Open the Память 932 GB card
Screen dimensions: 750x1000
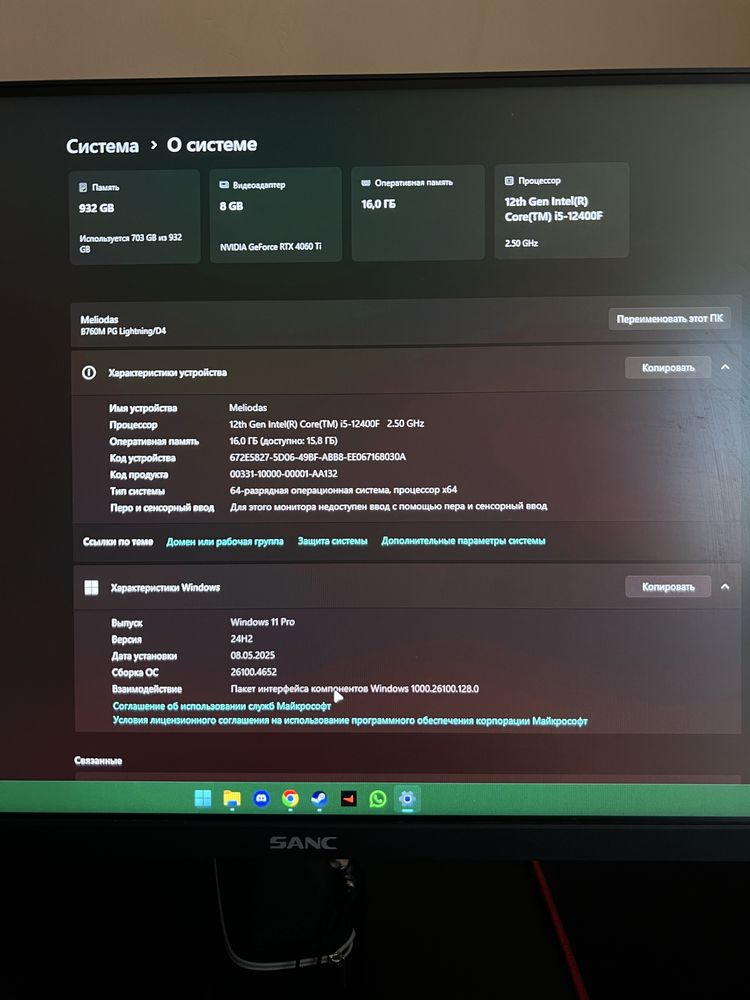tap(135, 217)
